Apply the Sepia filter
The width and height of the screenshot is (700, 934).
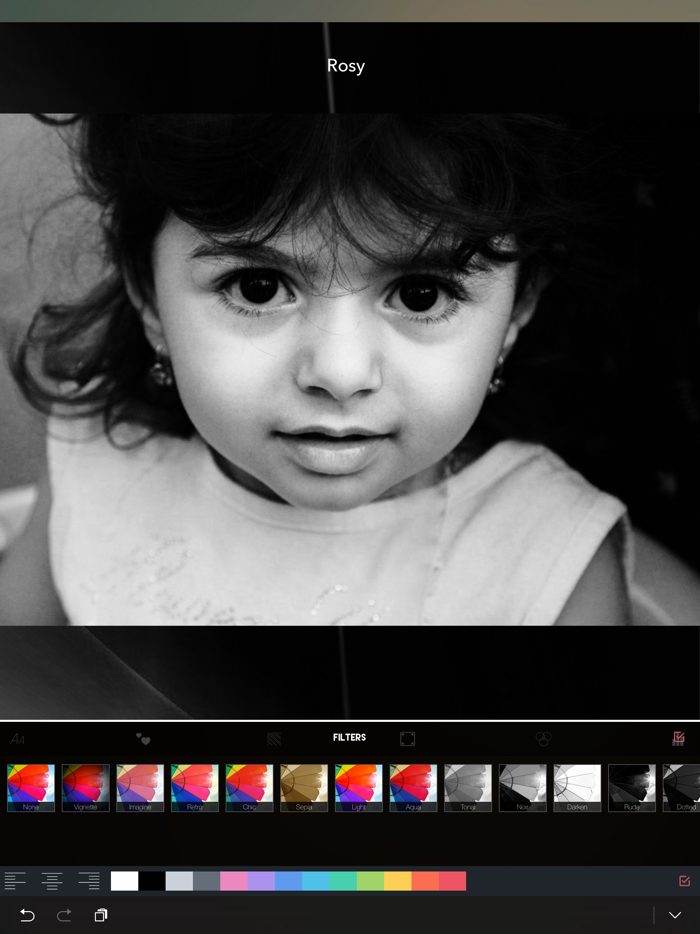(304, 788)
